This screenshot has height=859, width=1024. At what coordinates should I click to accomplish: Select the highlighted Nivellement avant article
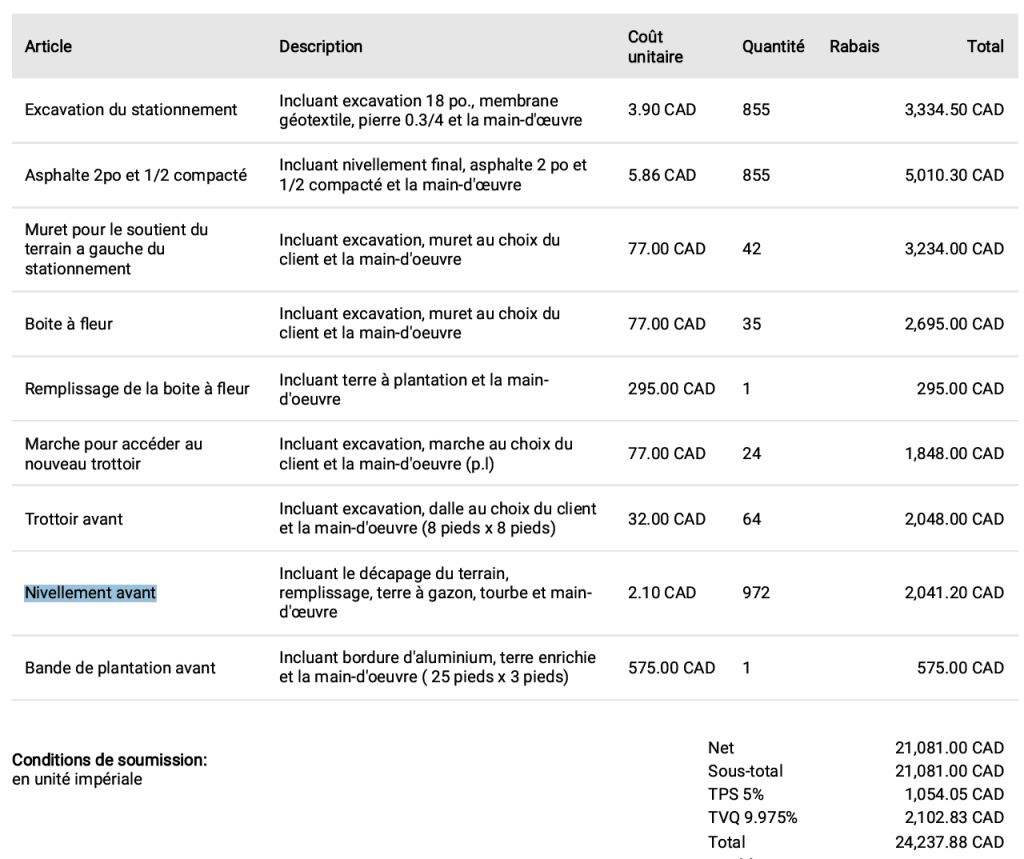(x=90, y=593)
